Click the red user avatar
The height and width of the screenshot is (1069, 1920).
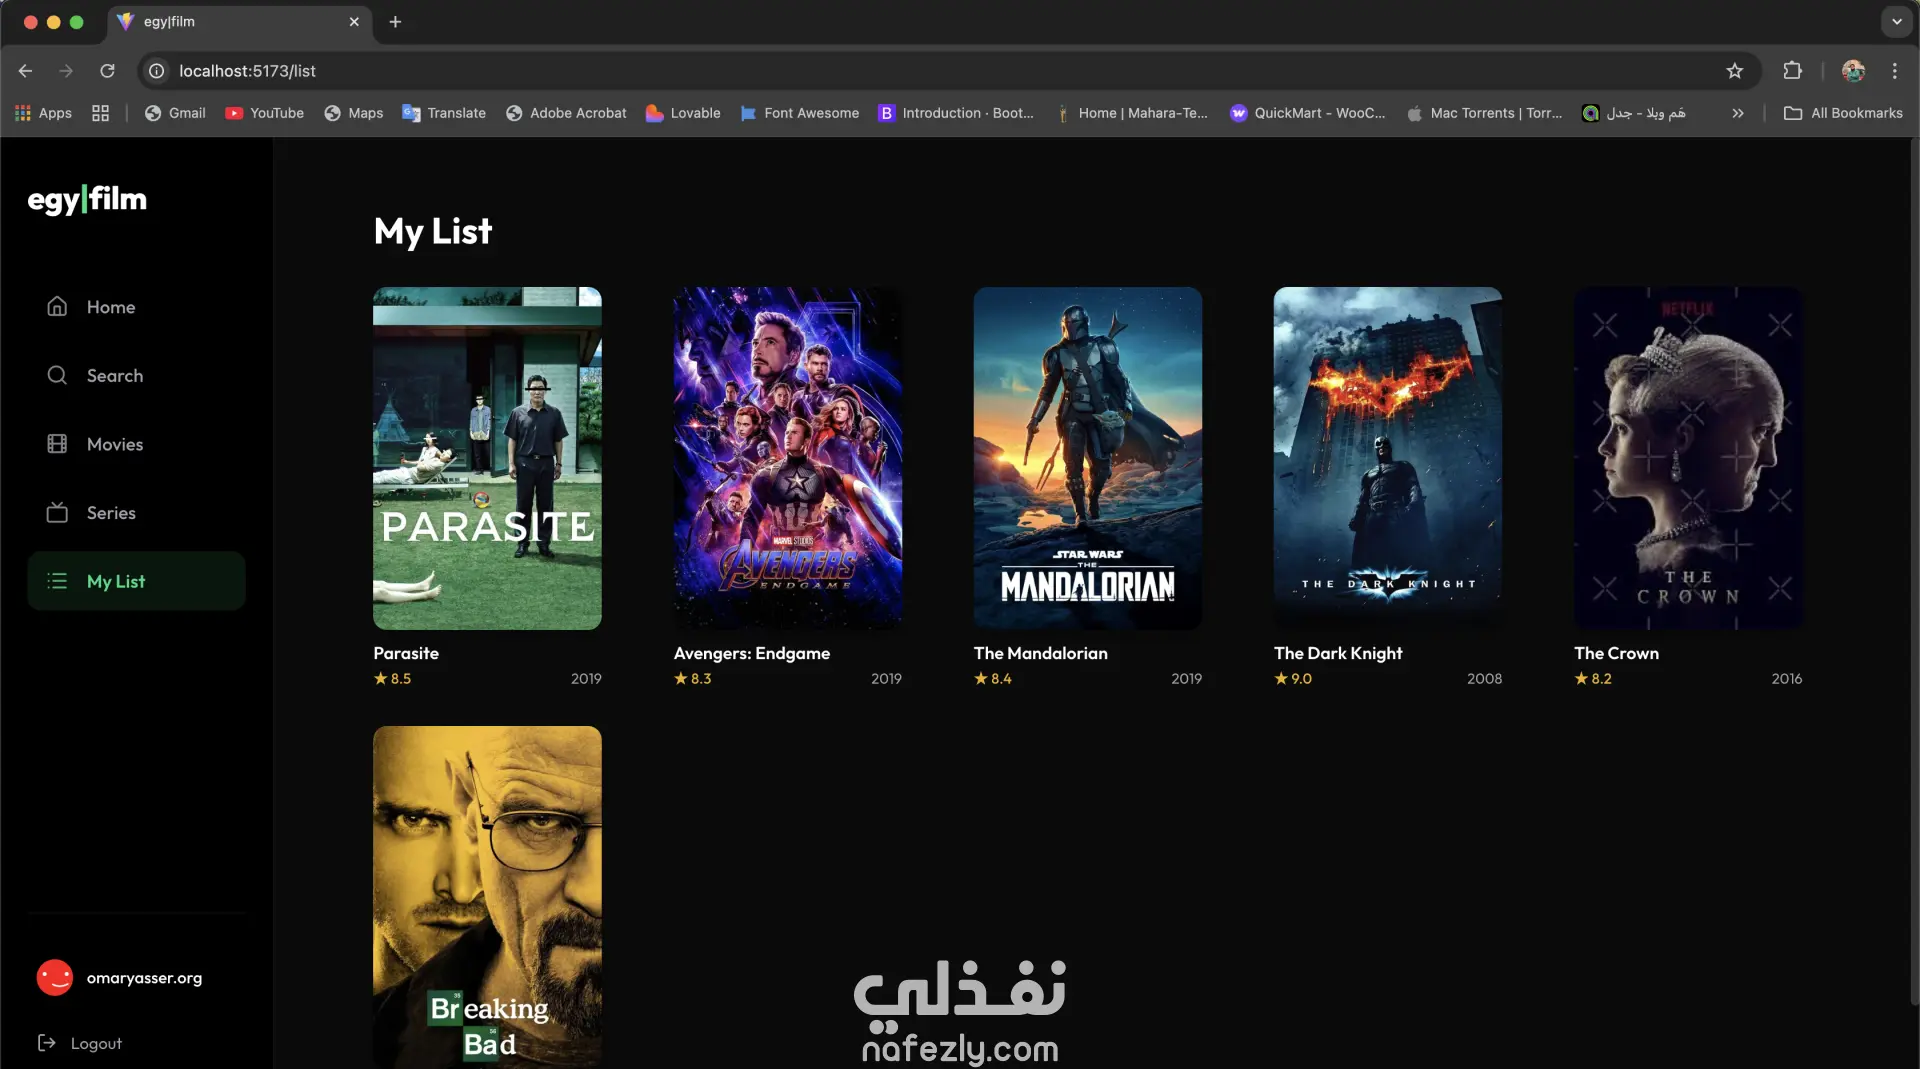[55, 978]
